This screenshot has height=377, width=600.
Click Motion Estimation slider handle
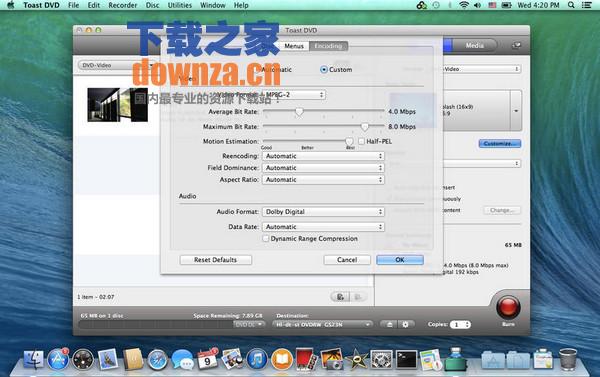tap(349, 142)
